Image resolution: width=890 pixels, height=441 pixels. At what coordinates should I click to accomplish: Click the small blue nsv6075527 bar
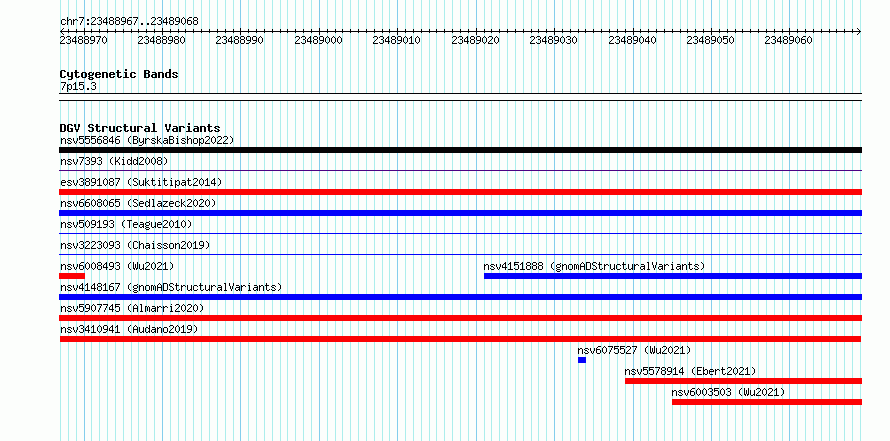click(x=582, y=360)
